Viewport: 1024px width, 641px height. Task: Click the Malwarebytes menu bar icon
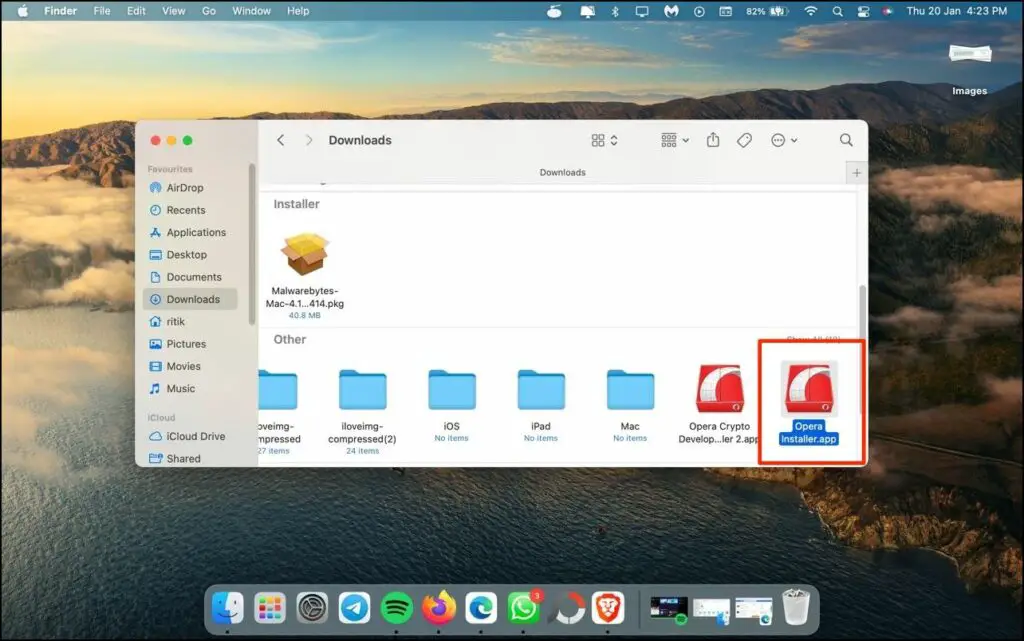pyautogui.click(x=671, y=11)
